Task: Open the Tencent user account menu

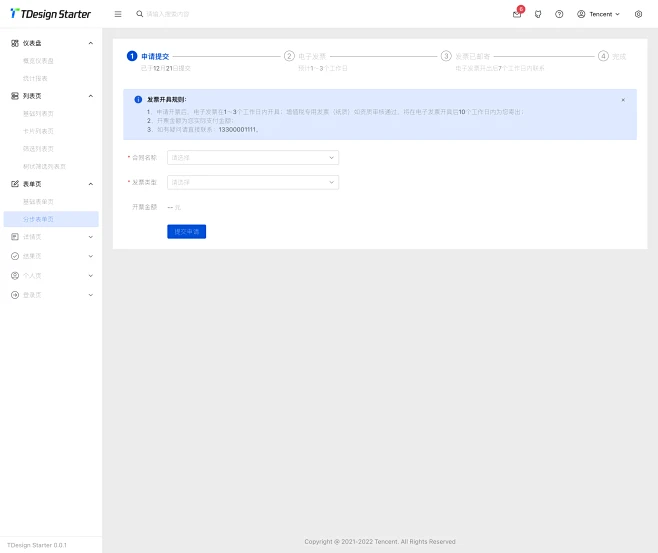Action: (598, 14)
